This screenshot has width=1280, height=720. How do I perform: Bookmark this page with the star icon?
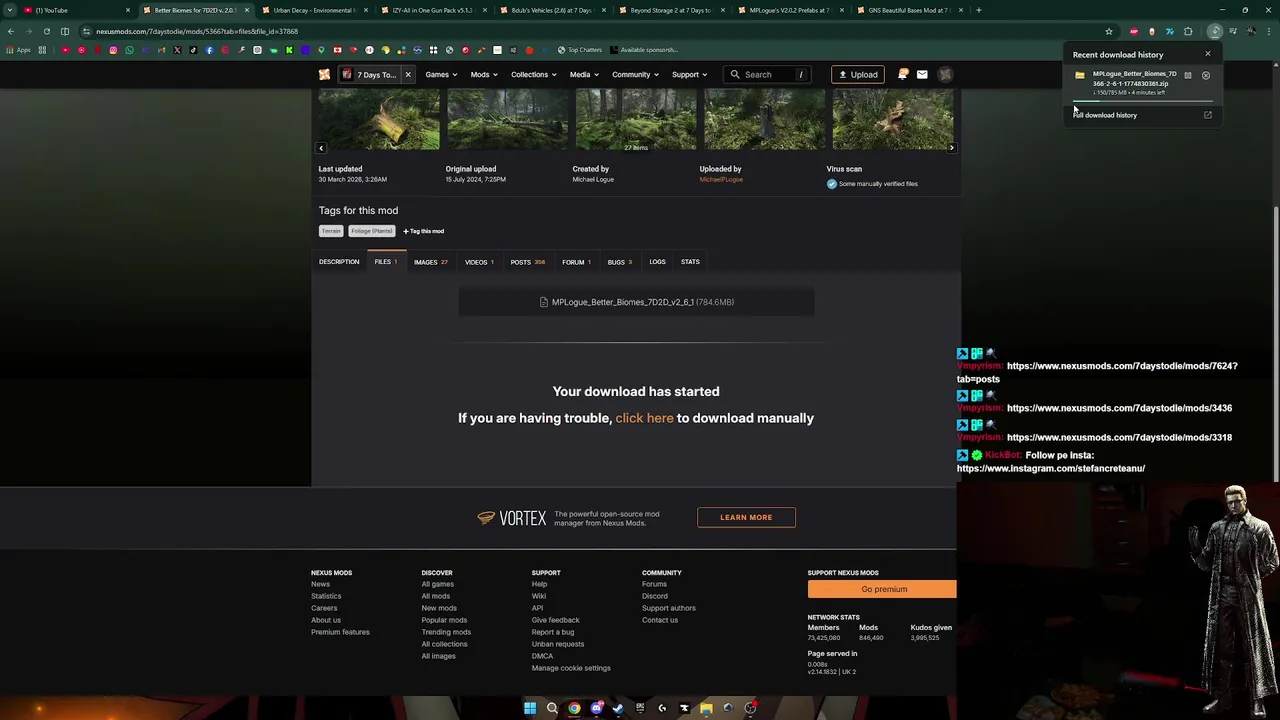point(1109,31)
